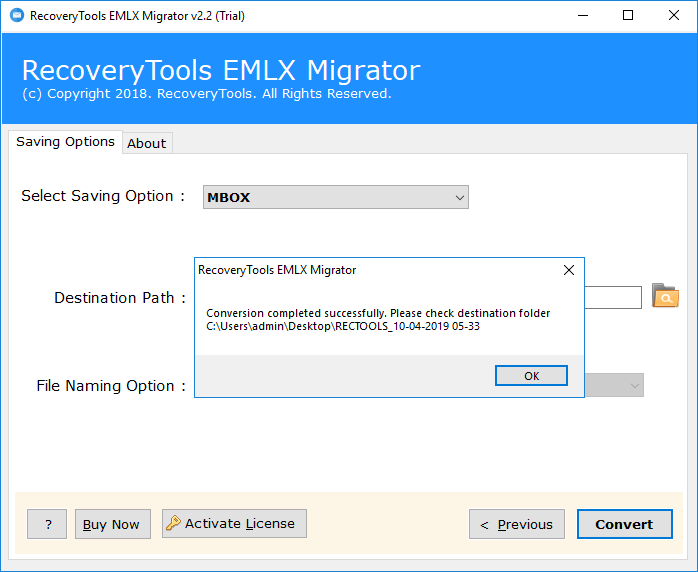
Task: Switch to the About tab
Action: 147,143
